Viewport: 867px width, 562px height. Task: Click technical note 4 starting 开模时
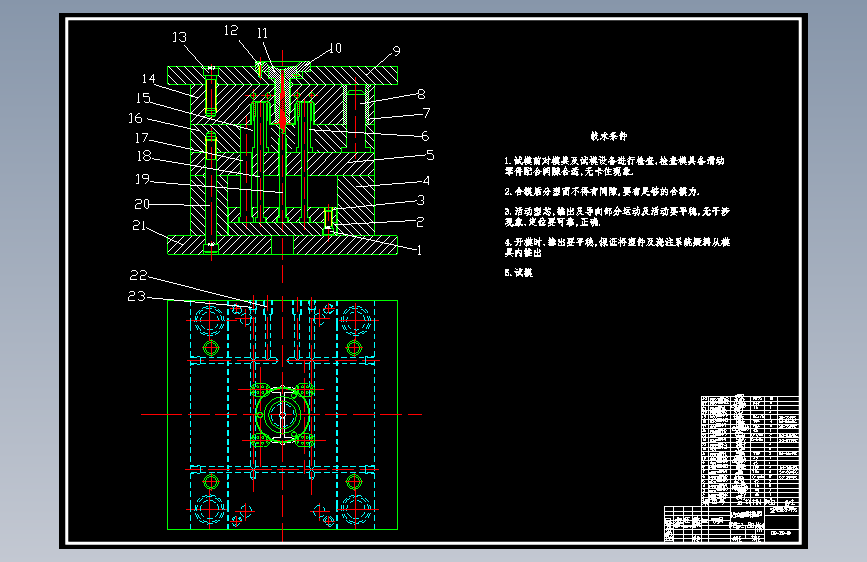click(617, 247)
